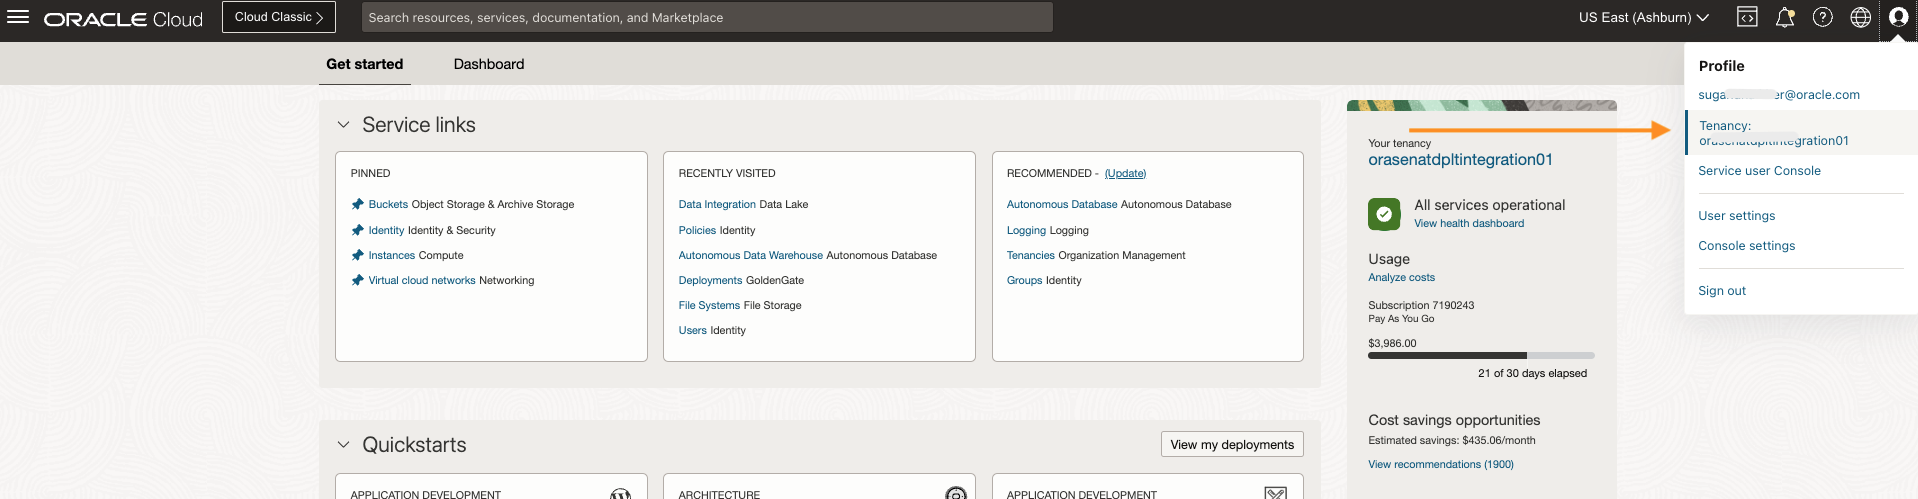Open the Virtual cloud networks link
This screenshot has width=1918, height=499.
(x=422, y=280)
